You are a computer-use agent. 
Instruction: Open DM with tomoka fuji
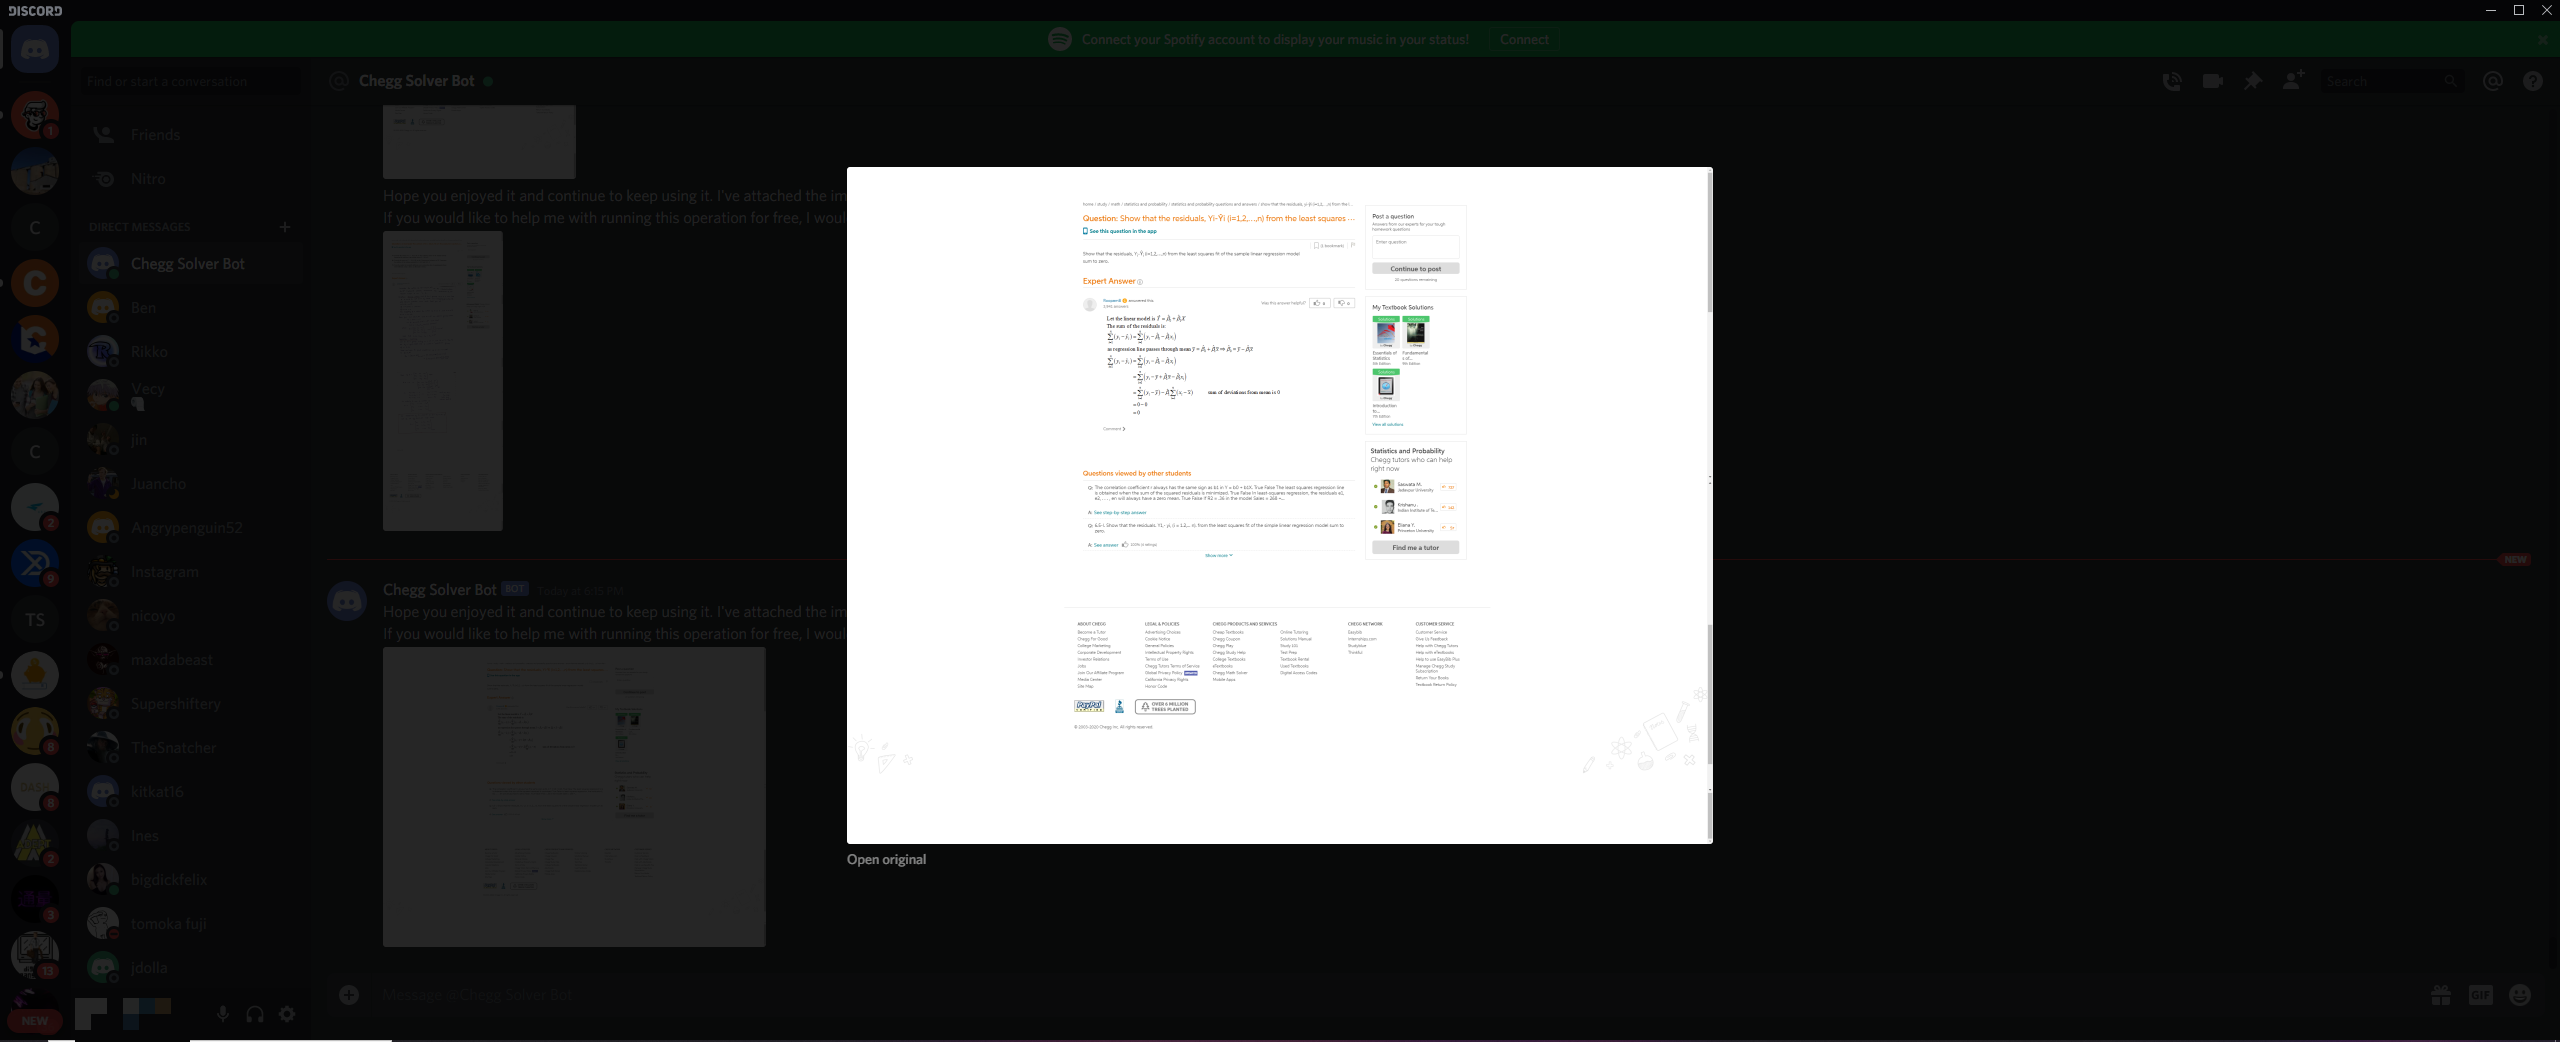pyautogui.click(x=190, y=924)
